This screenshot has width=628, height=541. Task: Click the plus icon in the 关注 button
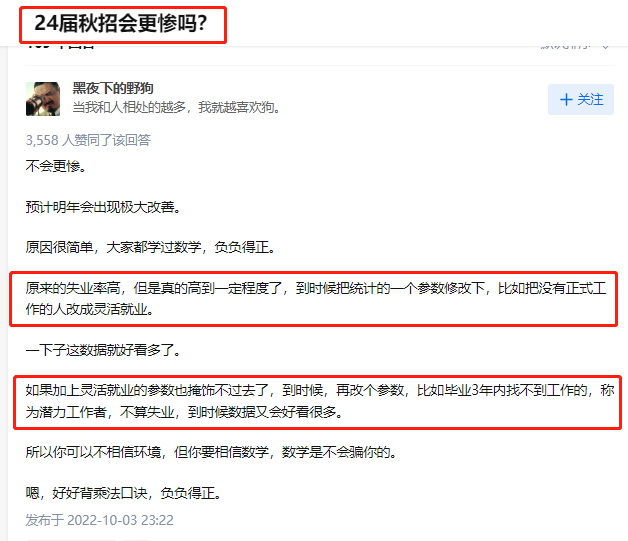[x=566, y=99]
